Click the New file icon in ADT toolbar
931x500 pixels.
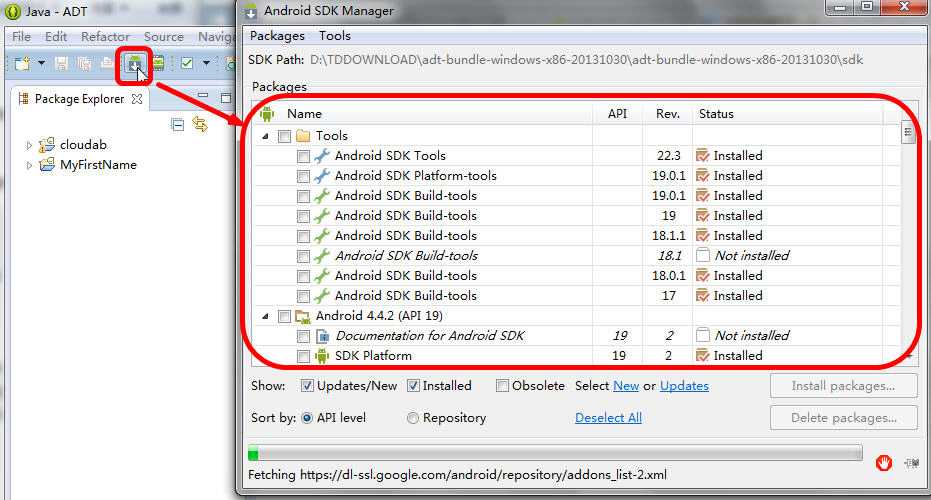pyautogui.click(x=23, y=63)
